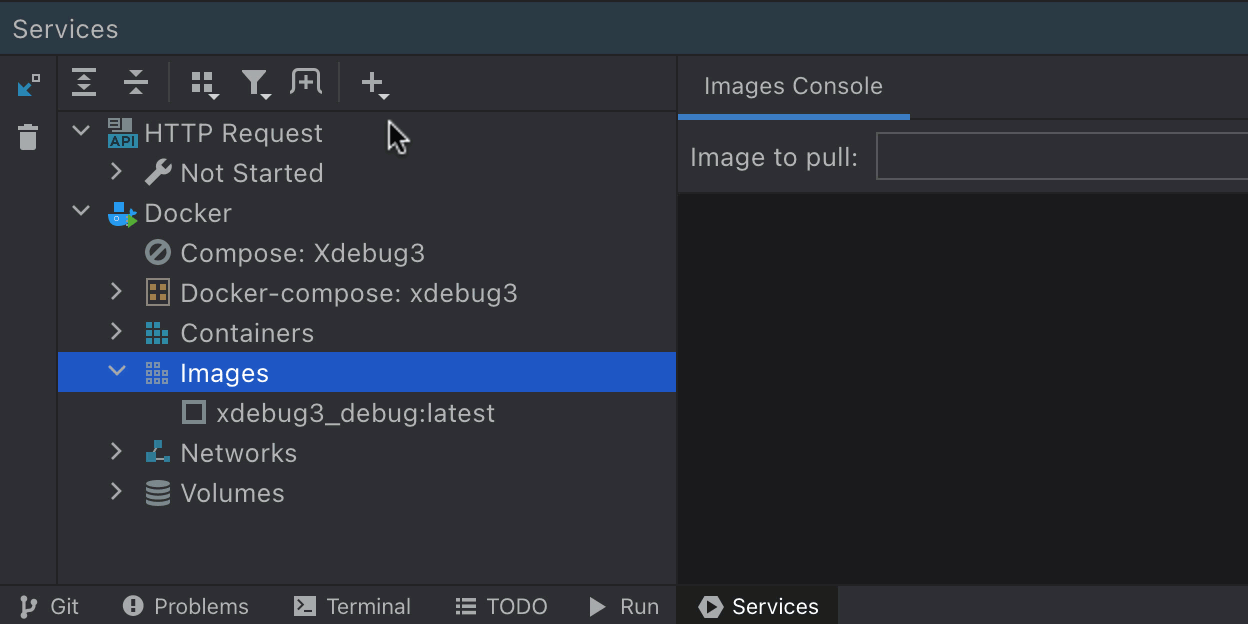Viewport: 1248px width, 624px height.
Task: Click the Image to pull label
Action: click(x=774, y=158)
